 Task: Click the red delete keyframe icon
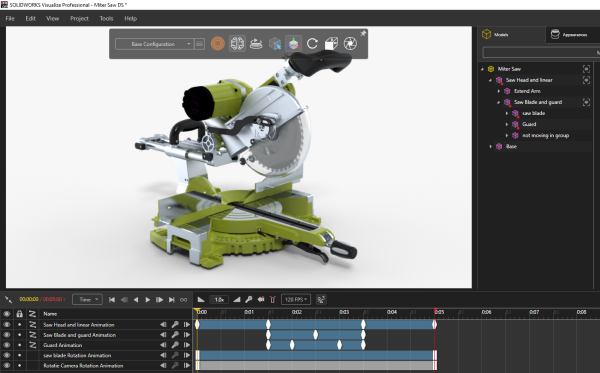(x=272, y=300)
